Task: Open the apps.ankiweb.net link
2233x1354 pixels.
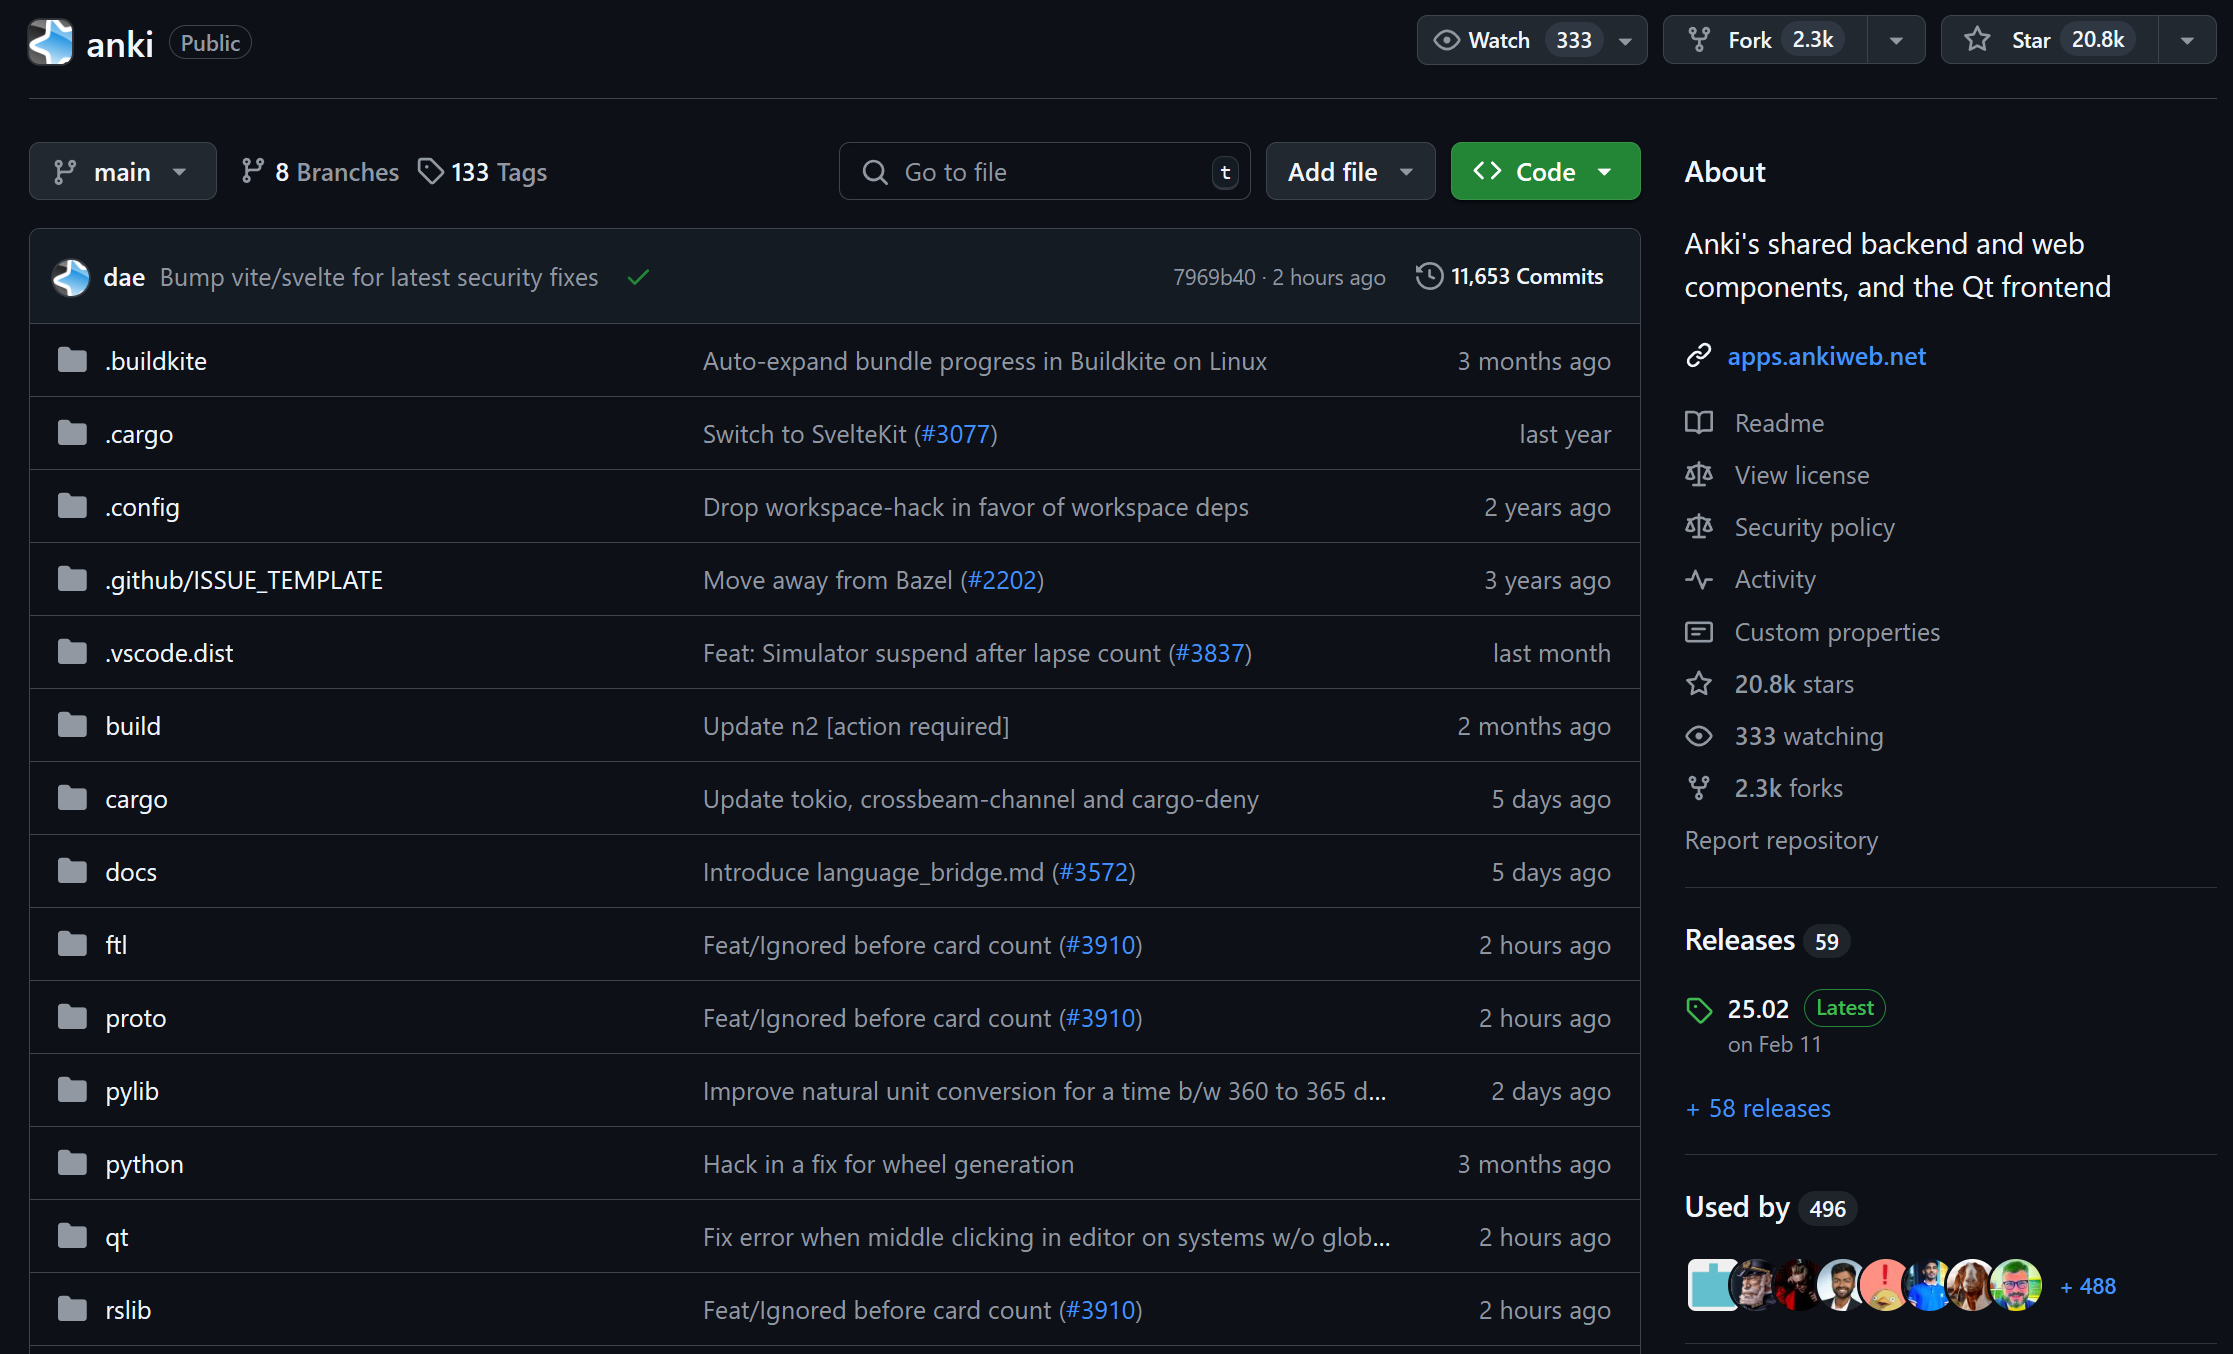Action: click(1826, 356)
